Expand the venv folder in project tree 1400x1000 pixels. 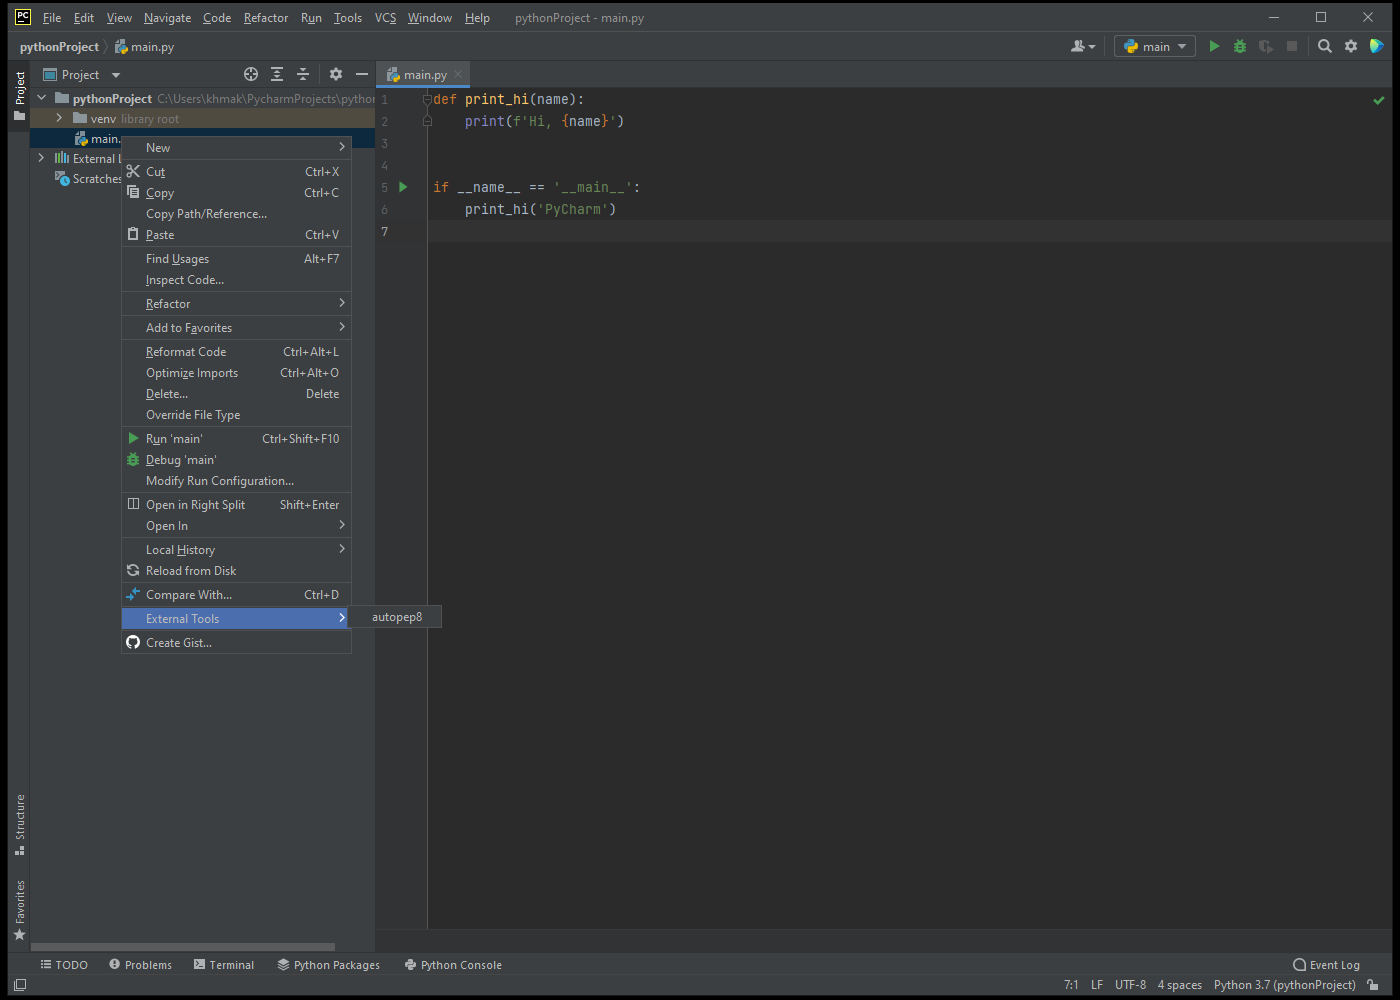coord(59,118)
